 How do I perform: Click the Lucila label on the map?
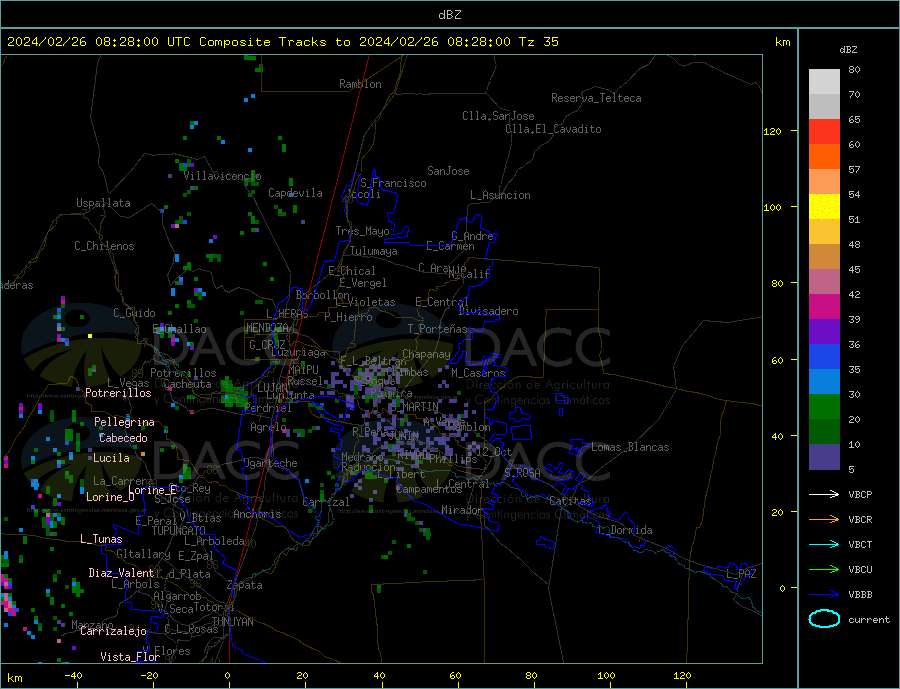coord(111,458)
